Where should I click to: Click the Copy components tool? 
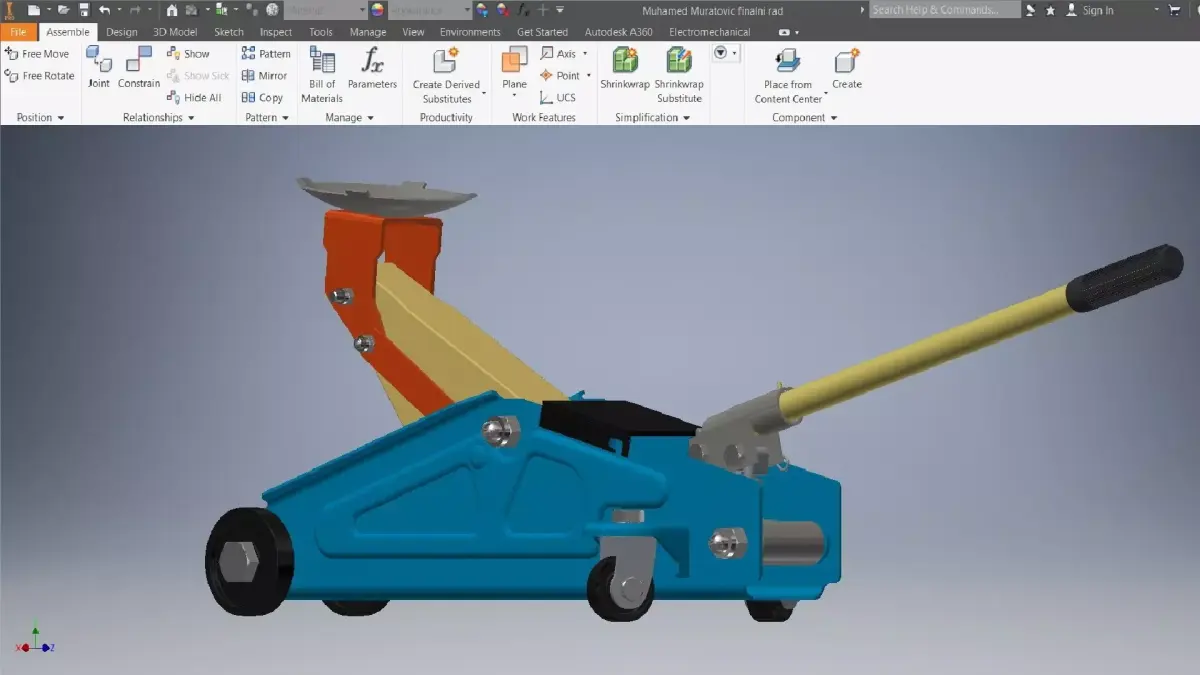pos(262,98)
